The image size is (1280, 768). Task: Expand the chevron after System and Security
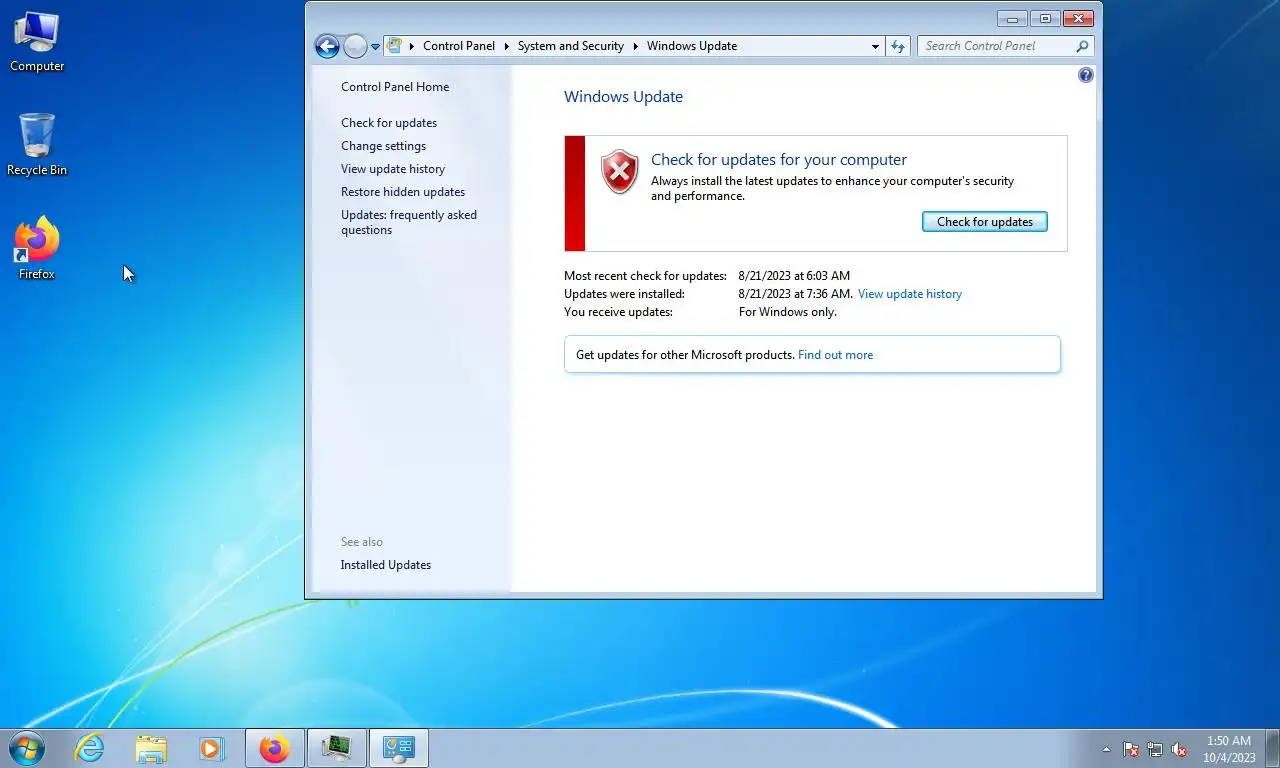click(x=635, y=46)
